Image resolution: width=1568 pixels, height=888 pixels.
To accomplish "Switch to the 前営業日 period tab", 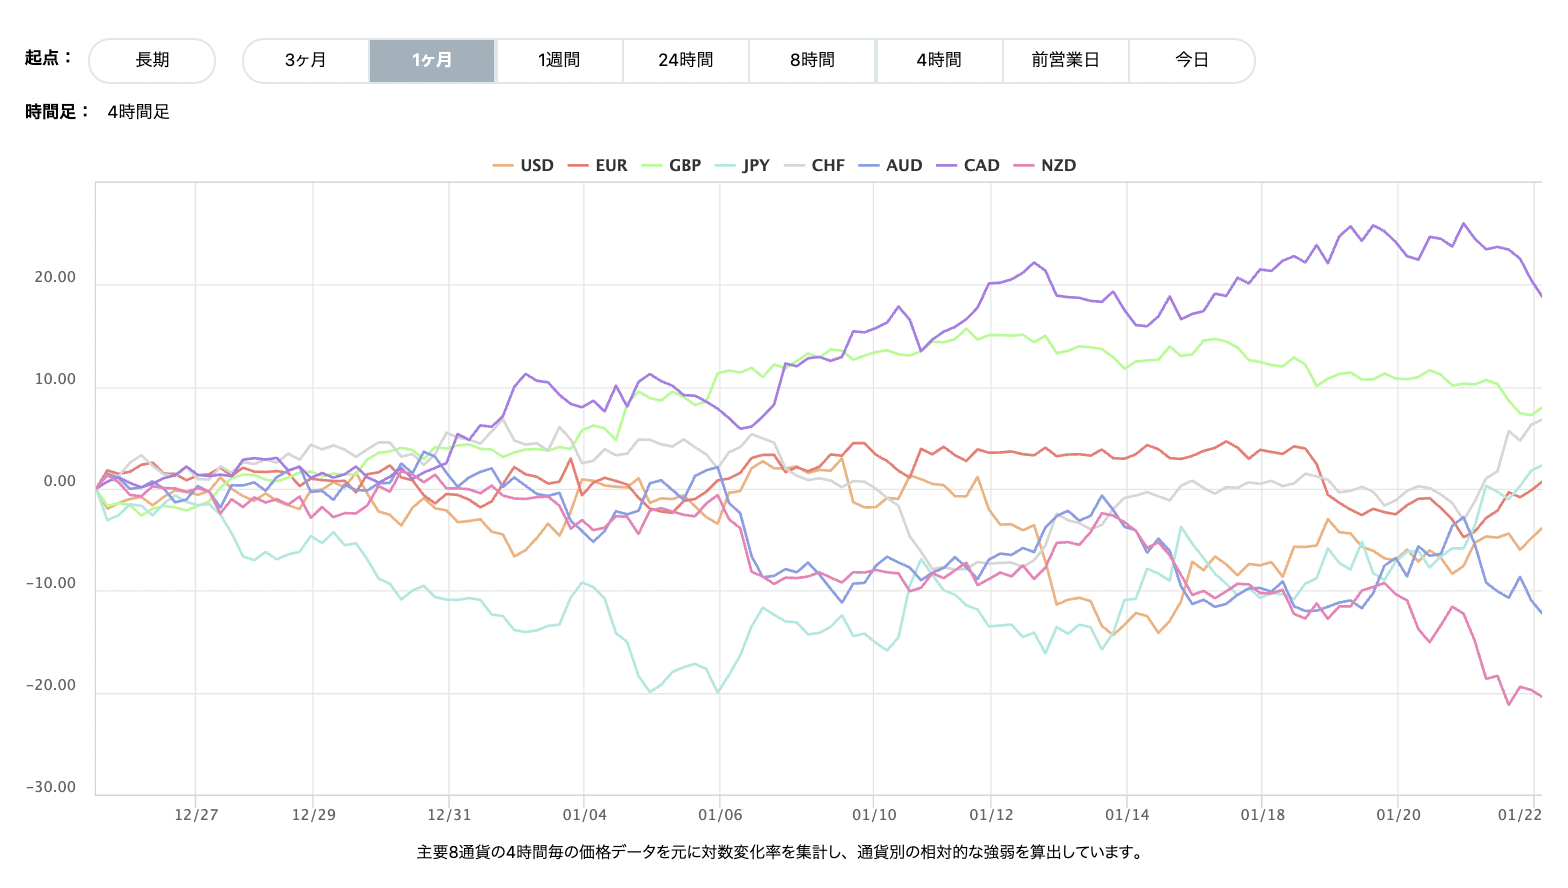I will 1066,60.
